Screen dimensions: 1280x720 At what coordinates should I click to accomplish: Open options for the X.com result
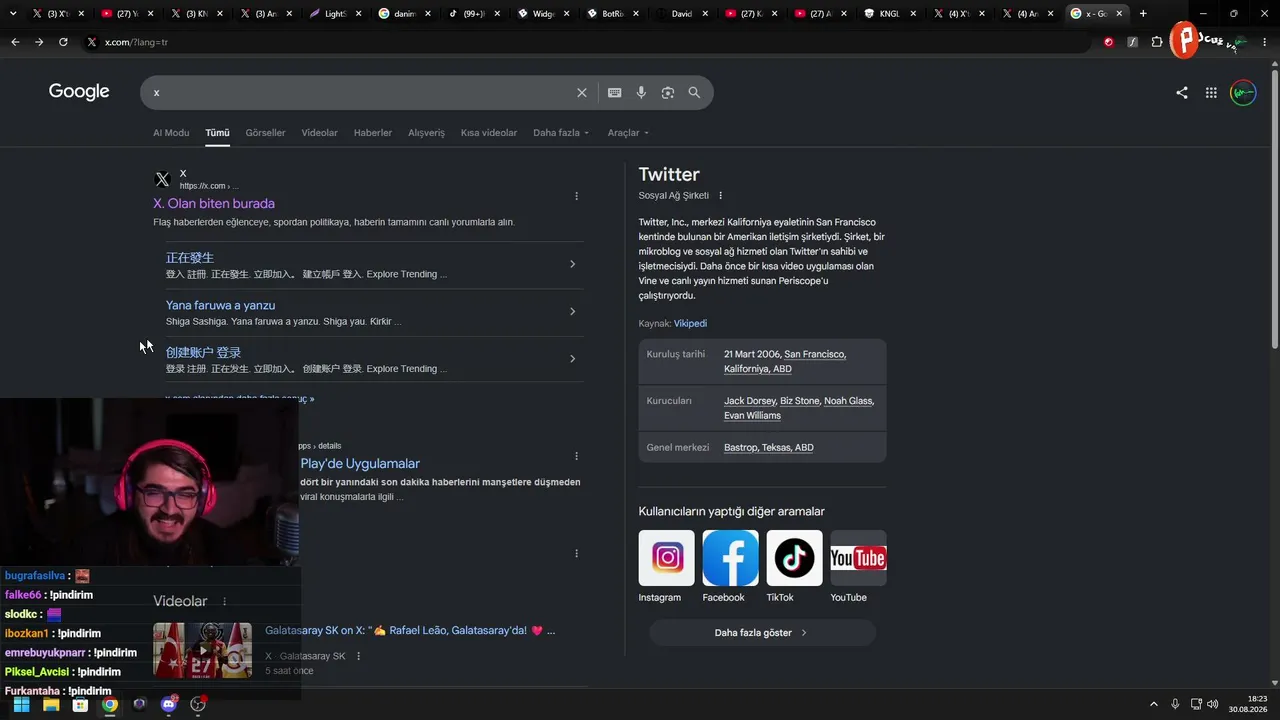pyautogui.click(x=576, y=196)
